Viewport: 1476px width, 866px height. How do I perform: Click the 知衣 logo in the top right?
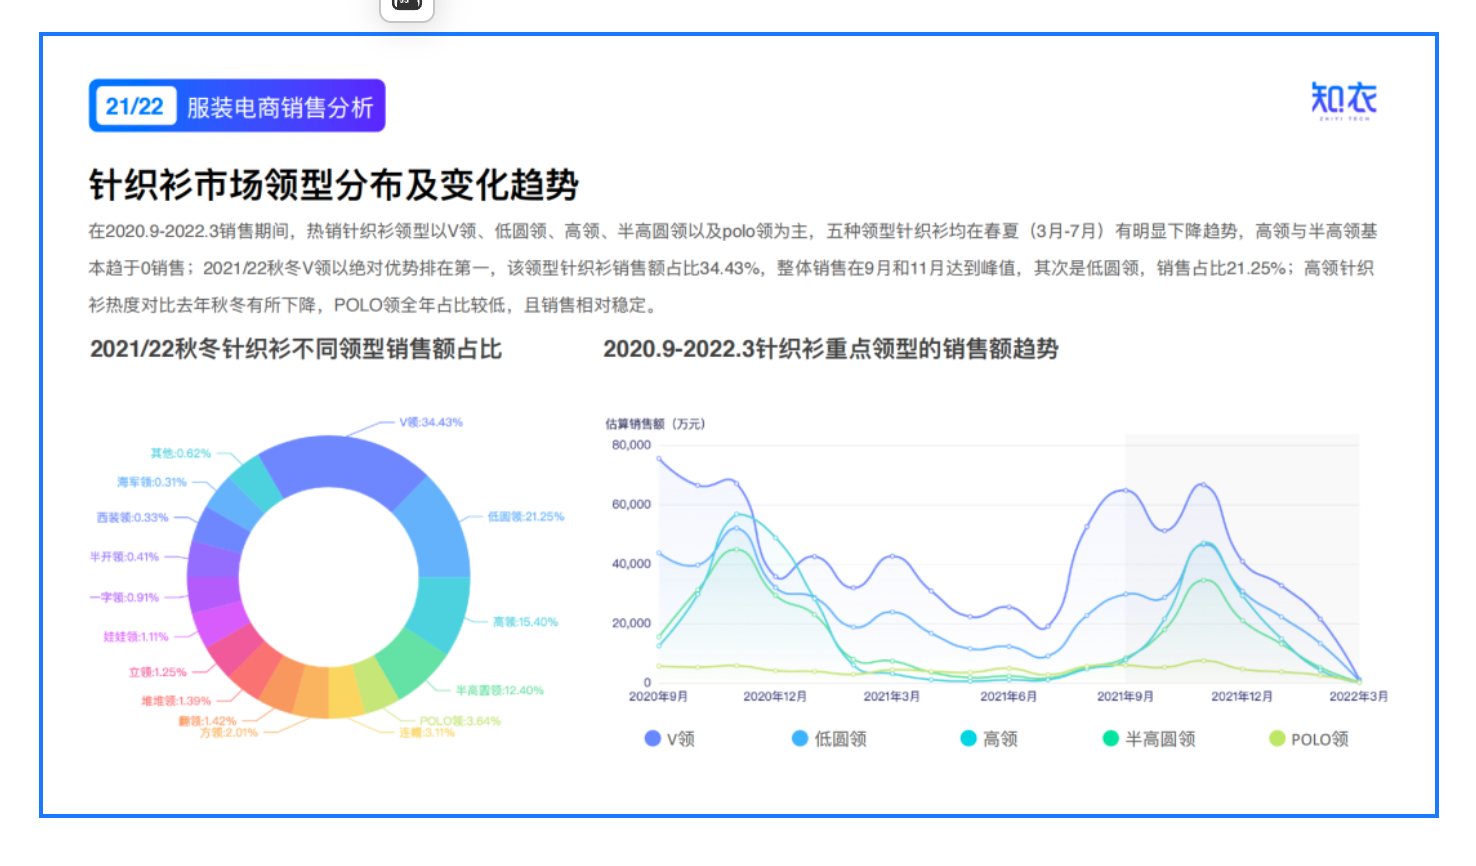click(x=1343, y=101)
